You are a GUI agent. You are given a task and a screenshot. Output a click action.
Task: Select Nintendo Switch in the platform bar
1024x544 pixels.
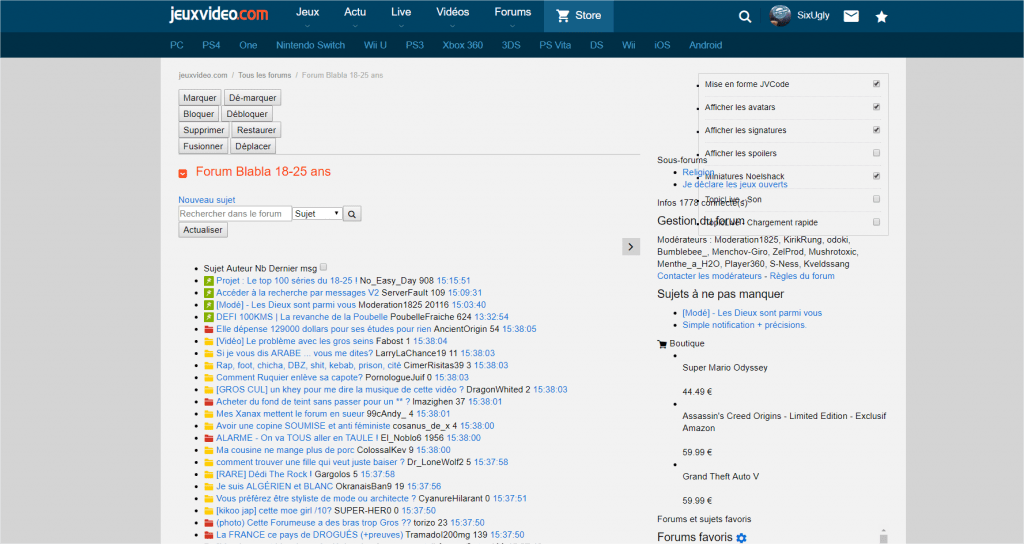[310, 45]
